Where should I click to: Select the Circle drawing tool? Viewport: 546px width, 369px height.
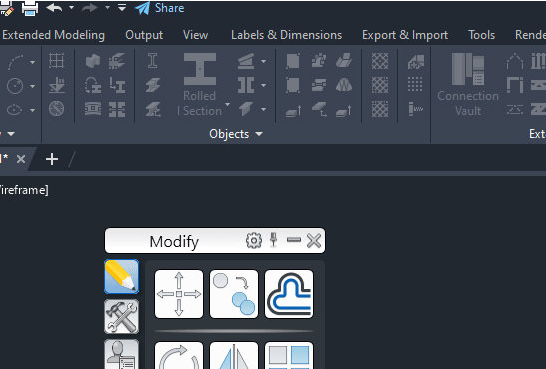coord(15,86)
